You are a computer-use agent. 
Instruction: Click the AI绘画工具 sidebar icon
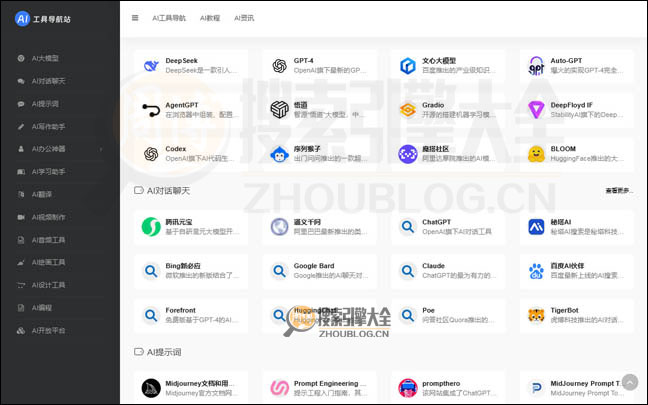21,262
